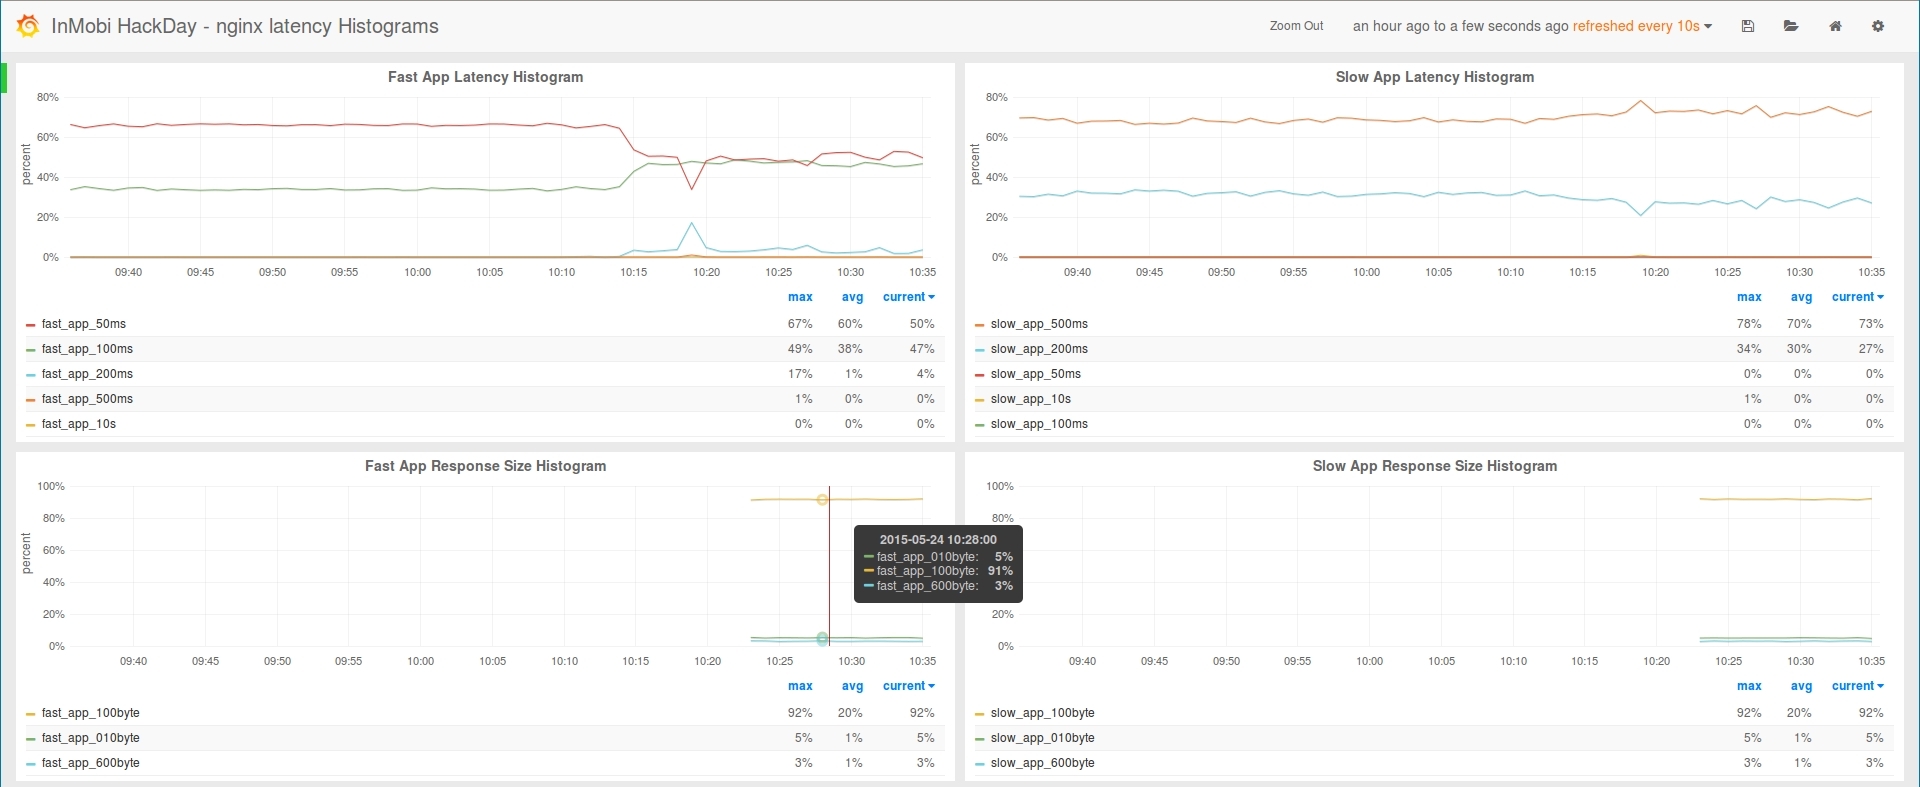
Task: Open color picker for slow_app_500ms swatch
Action: [980, 325]
